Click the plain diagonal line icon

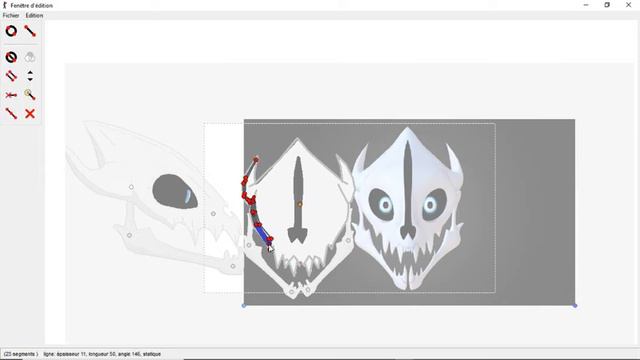[11, 113]
